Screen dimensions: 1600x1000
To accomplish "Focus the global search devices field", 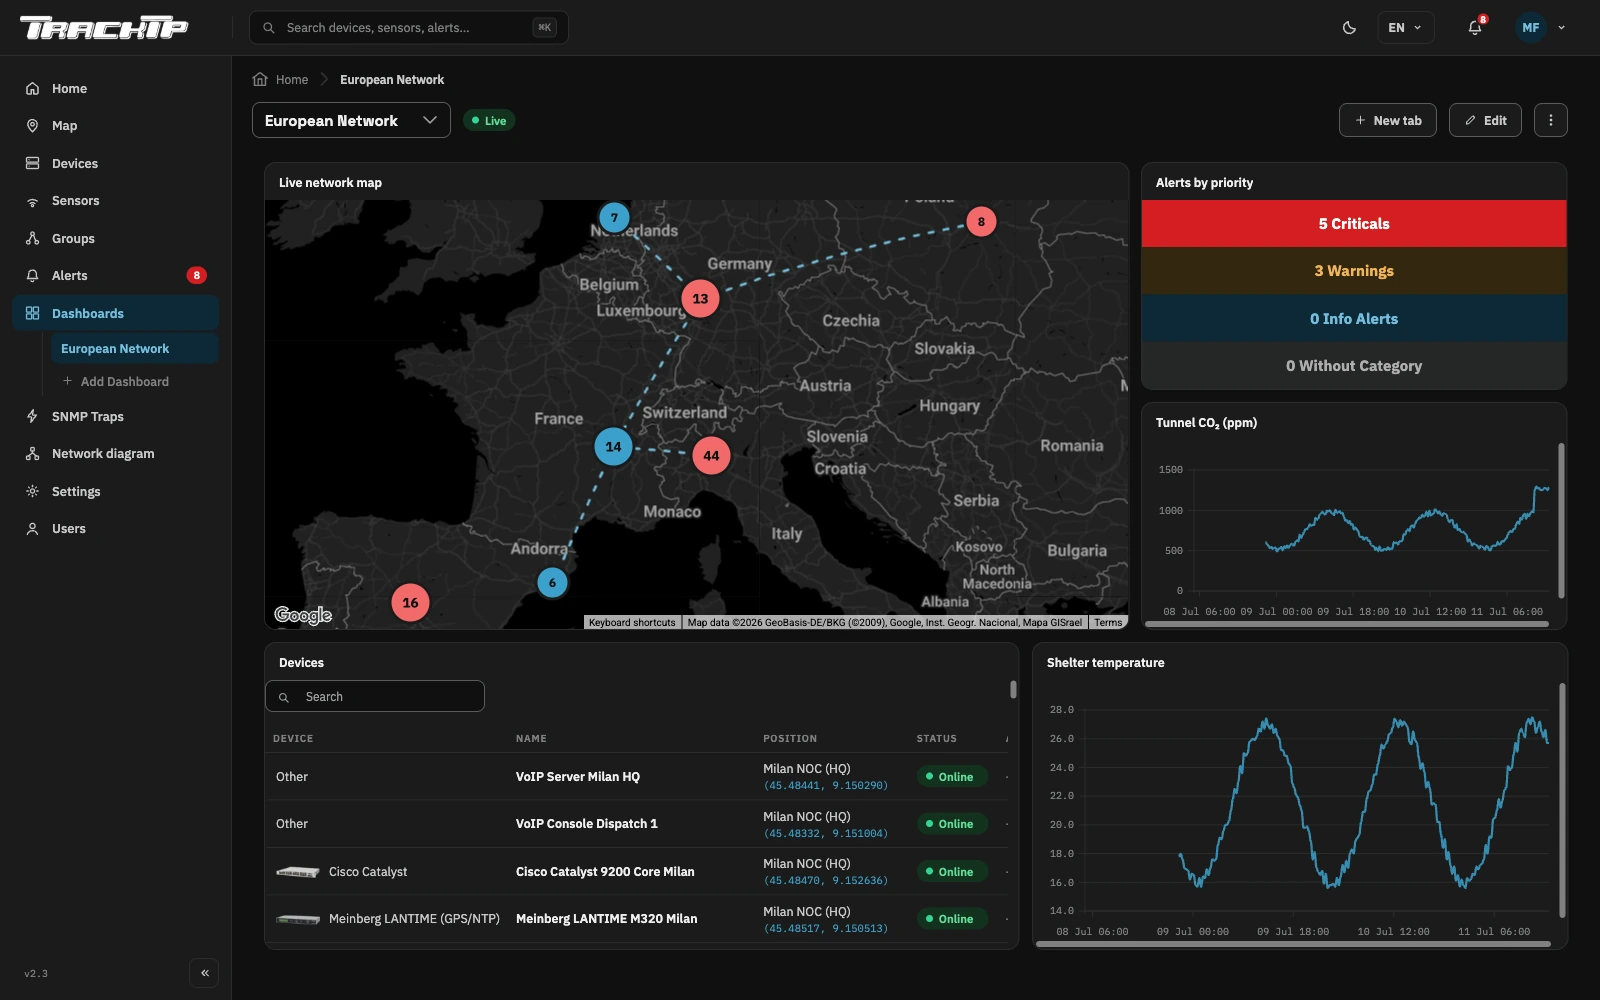I will pyautogui.click(x=408, y=28).
